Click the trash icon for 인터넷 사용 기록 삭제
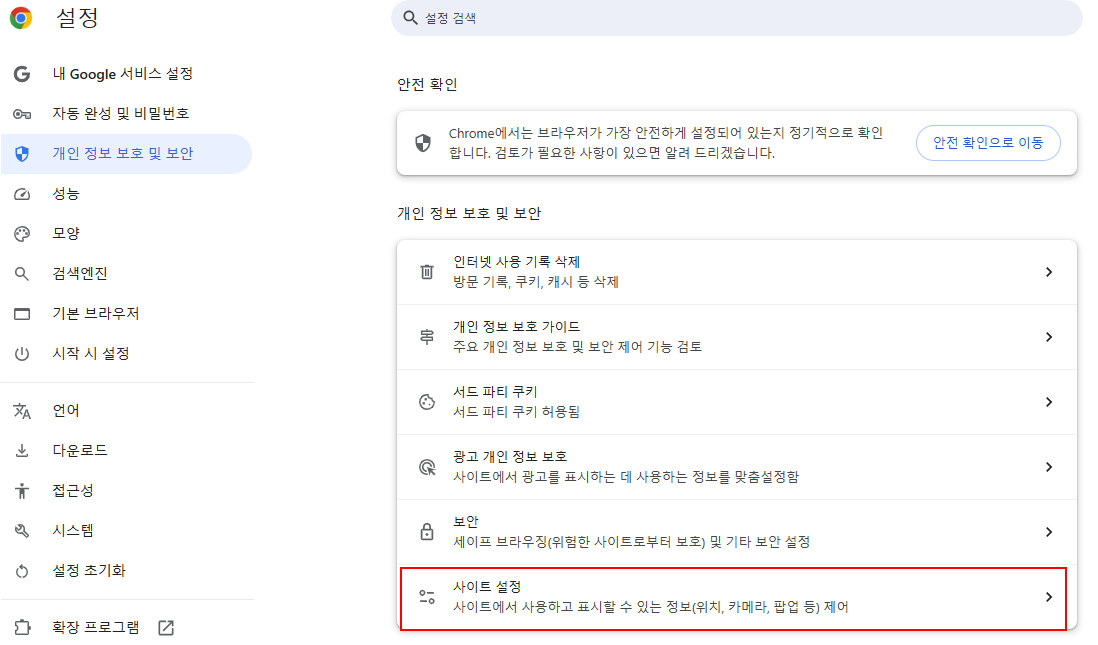The width and height of the screenshot is (1098, 645). [427, 272]
